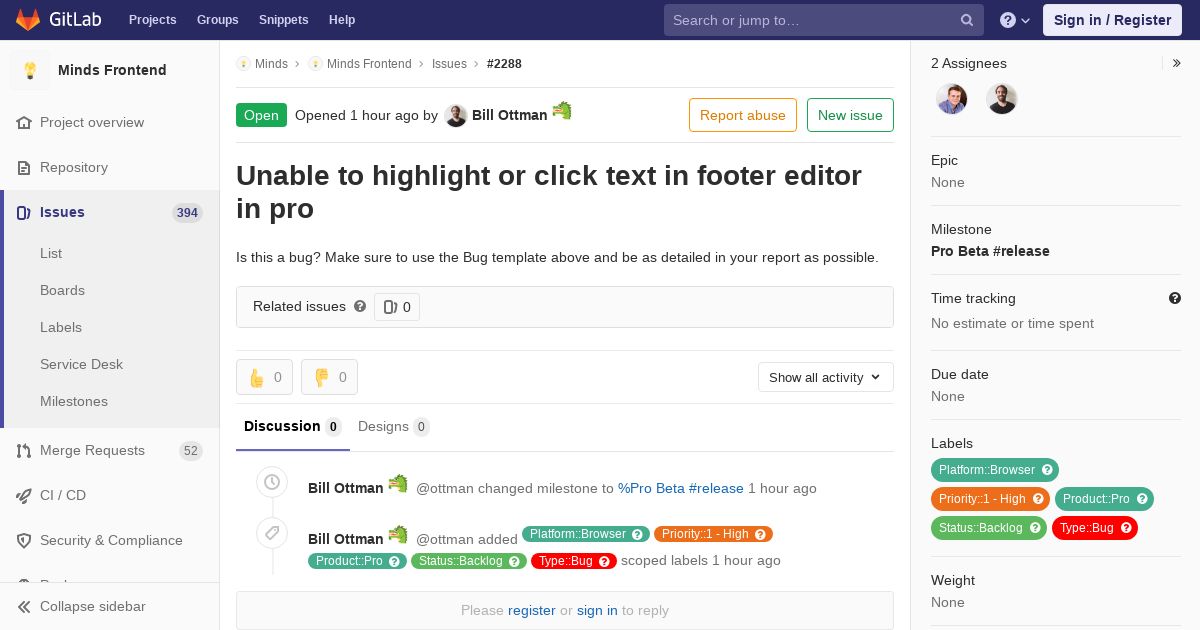Click the thumbs down reaction
1200x630 pixels.
coord(329,377)
